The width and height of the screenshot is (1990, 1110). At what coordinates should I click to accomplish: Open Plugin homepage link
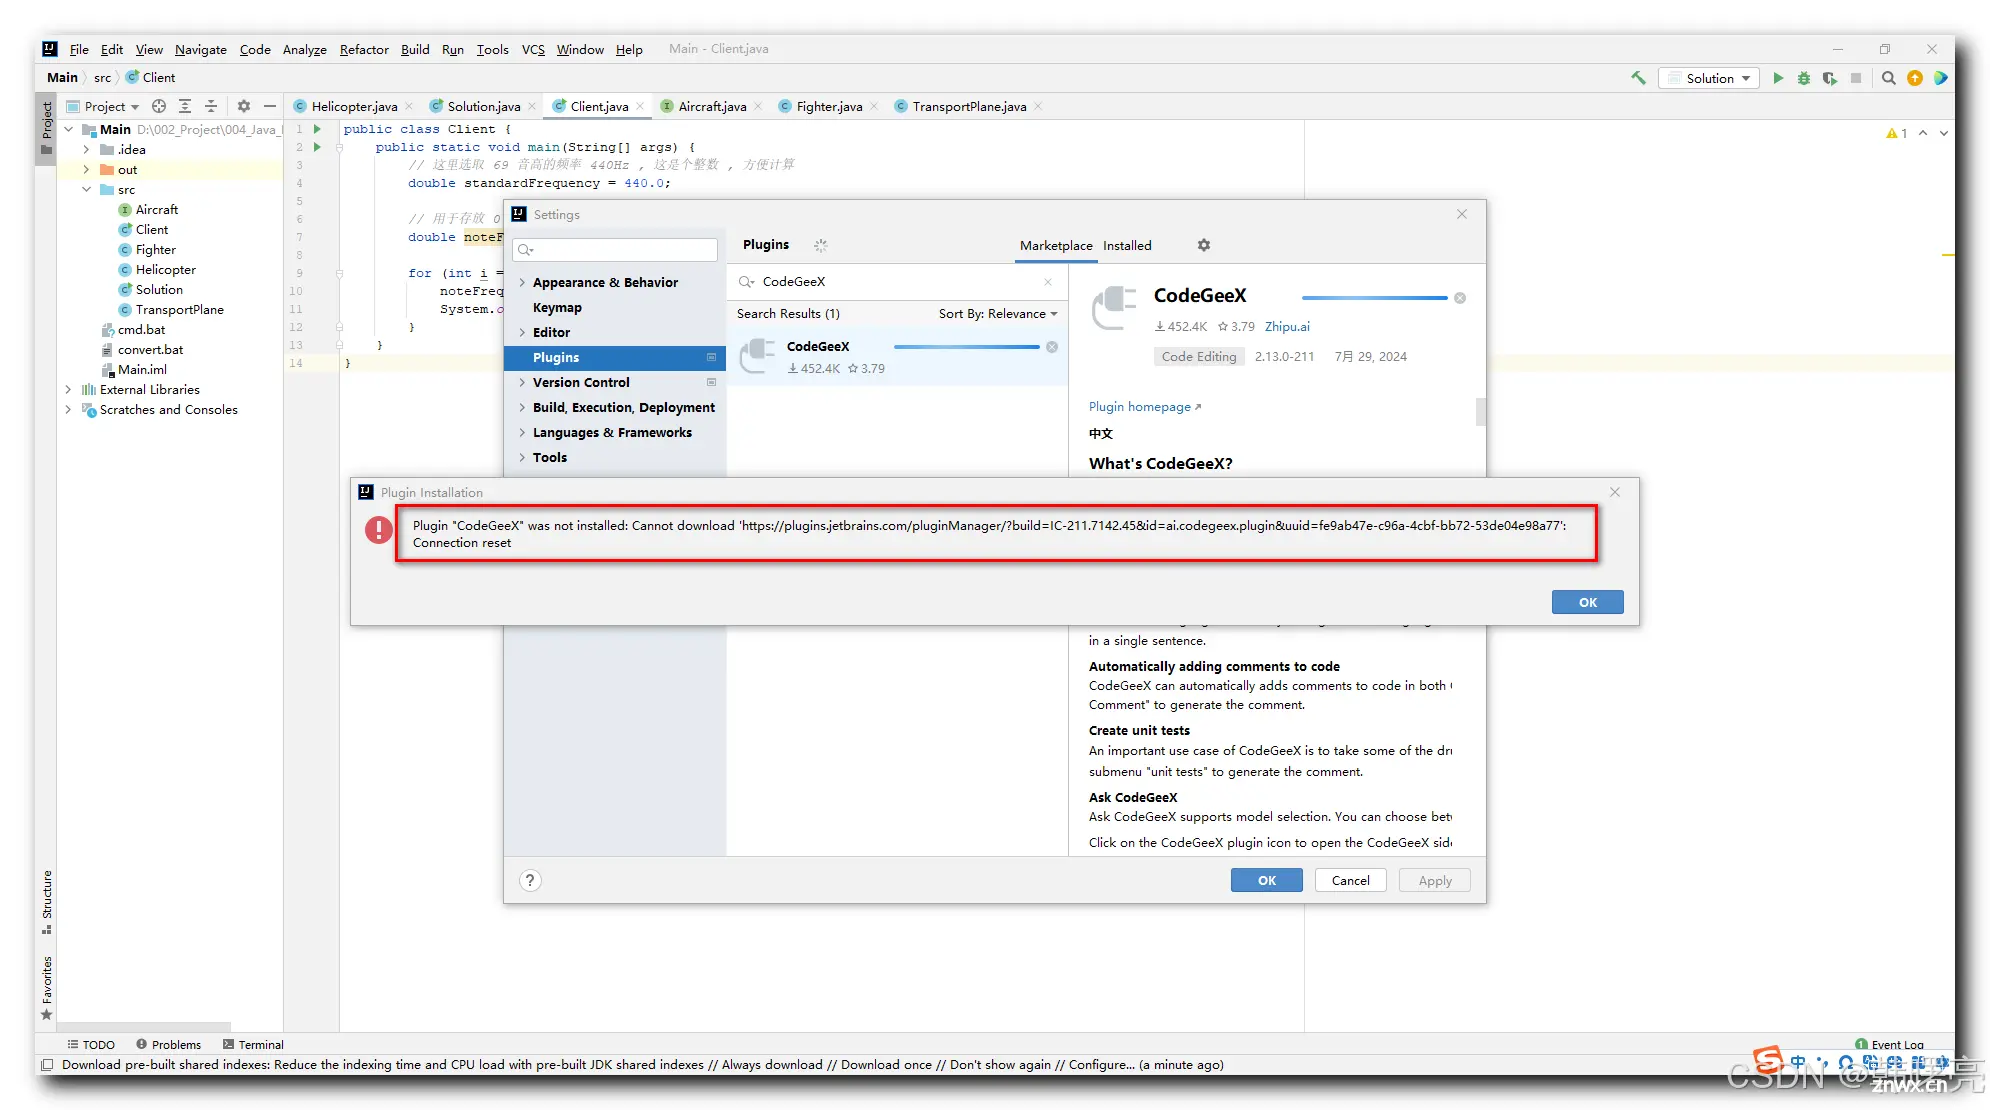point(1144,406)
